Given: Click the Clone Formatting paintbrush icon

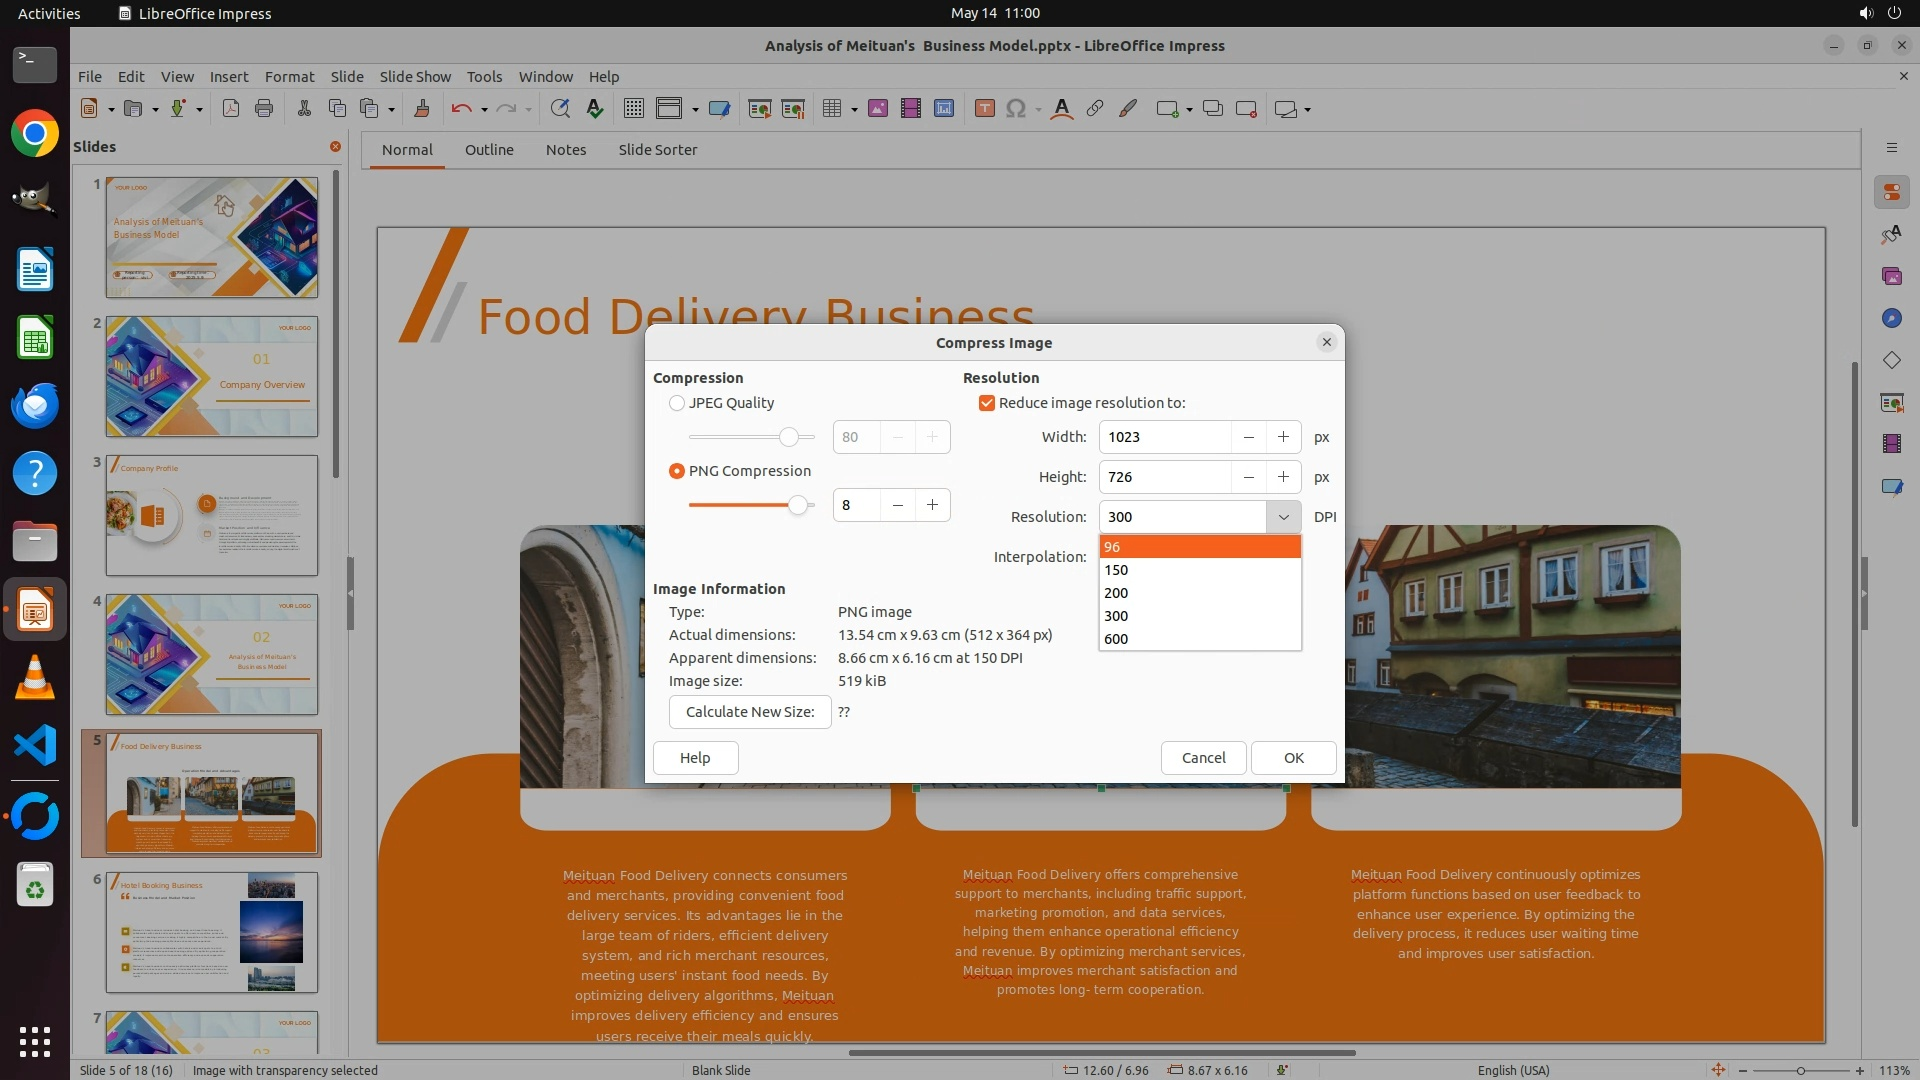Looking at the screenshot, I should pos(421,109).
